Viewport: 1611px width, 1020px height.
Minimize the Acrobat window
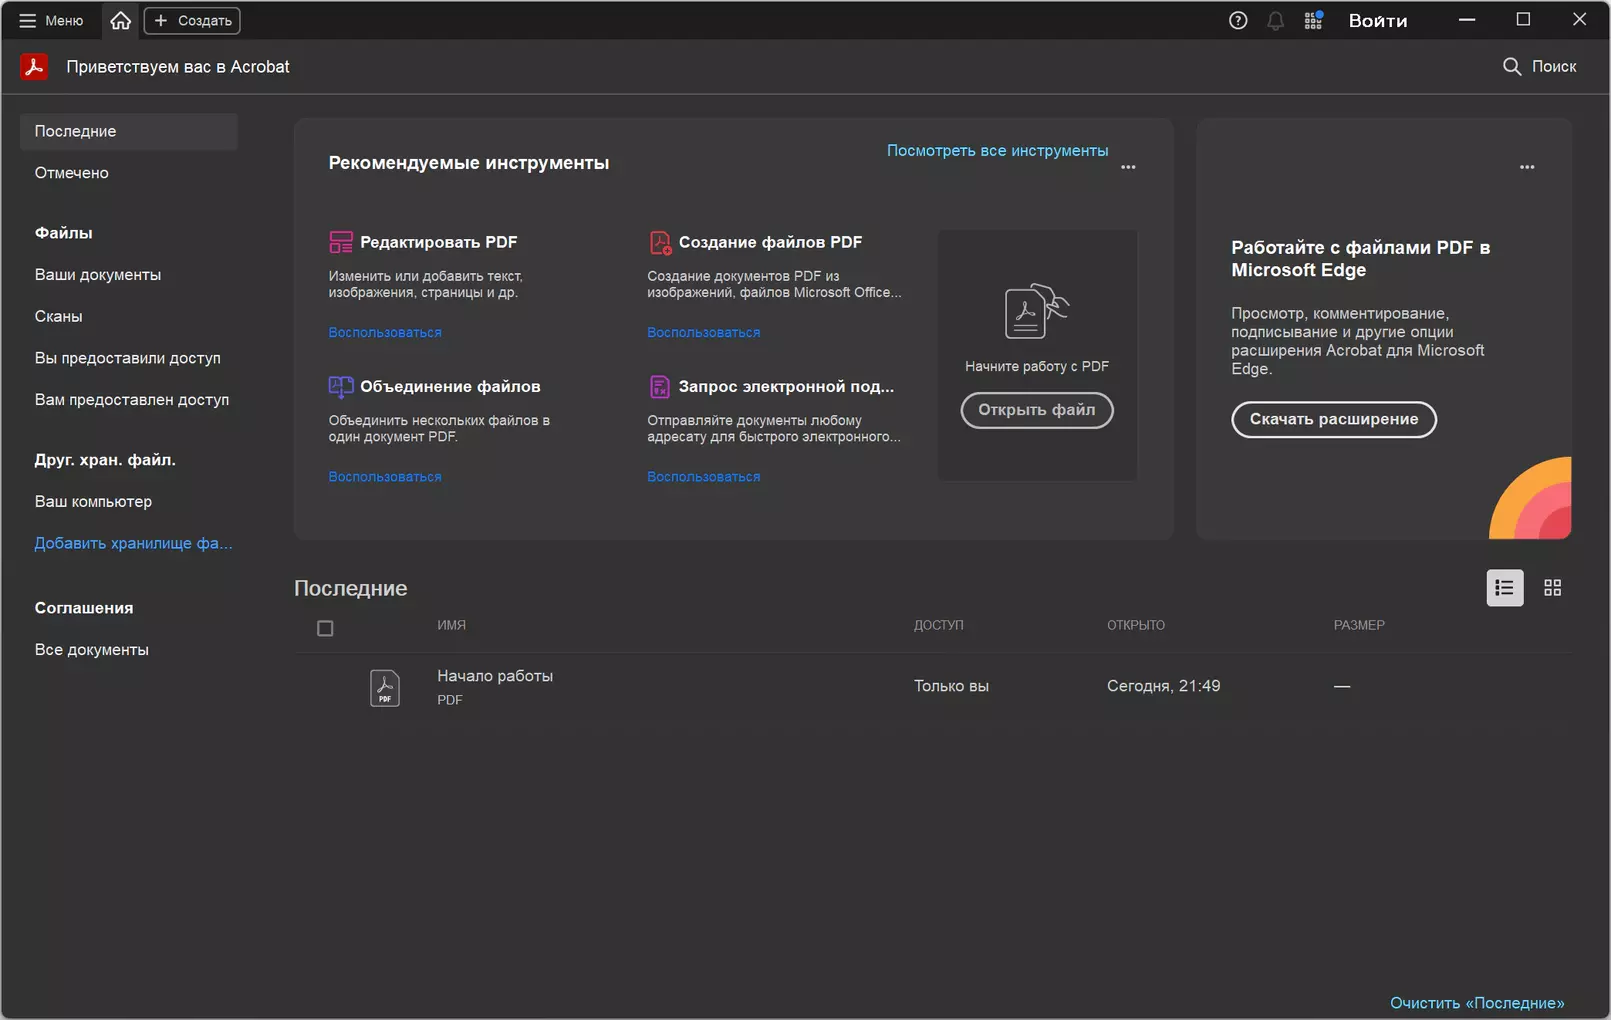(x=1467, y=20)
